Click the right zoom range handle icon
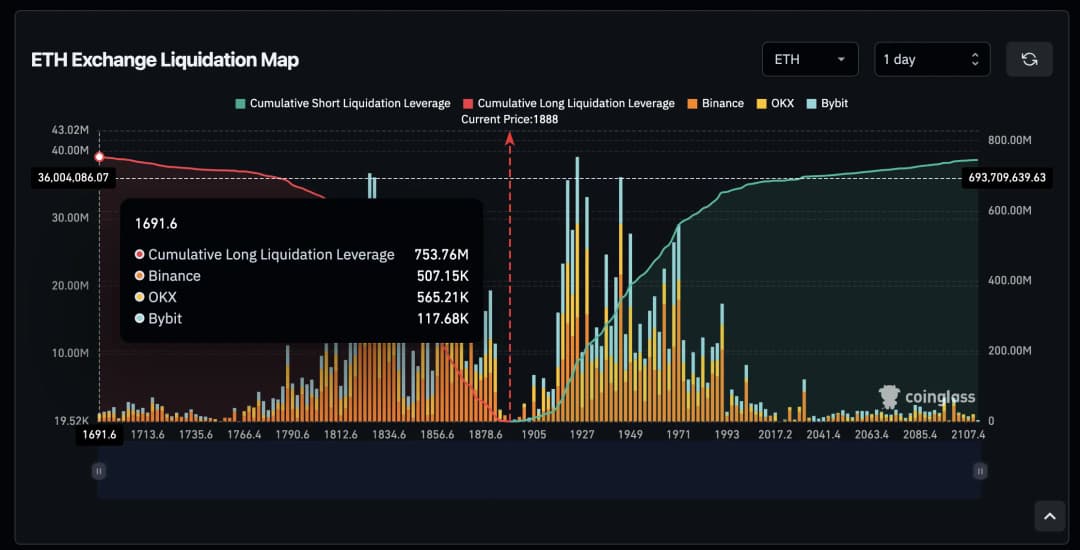The image size is (1080, 550). point(980,470)
